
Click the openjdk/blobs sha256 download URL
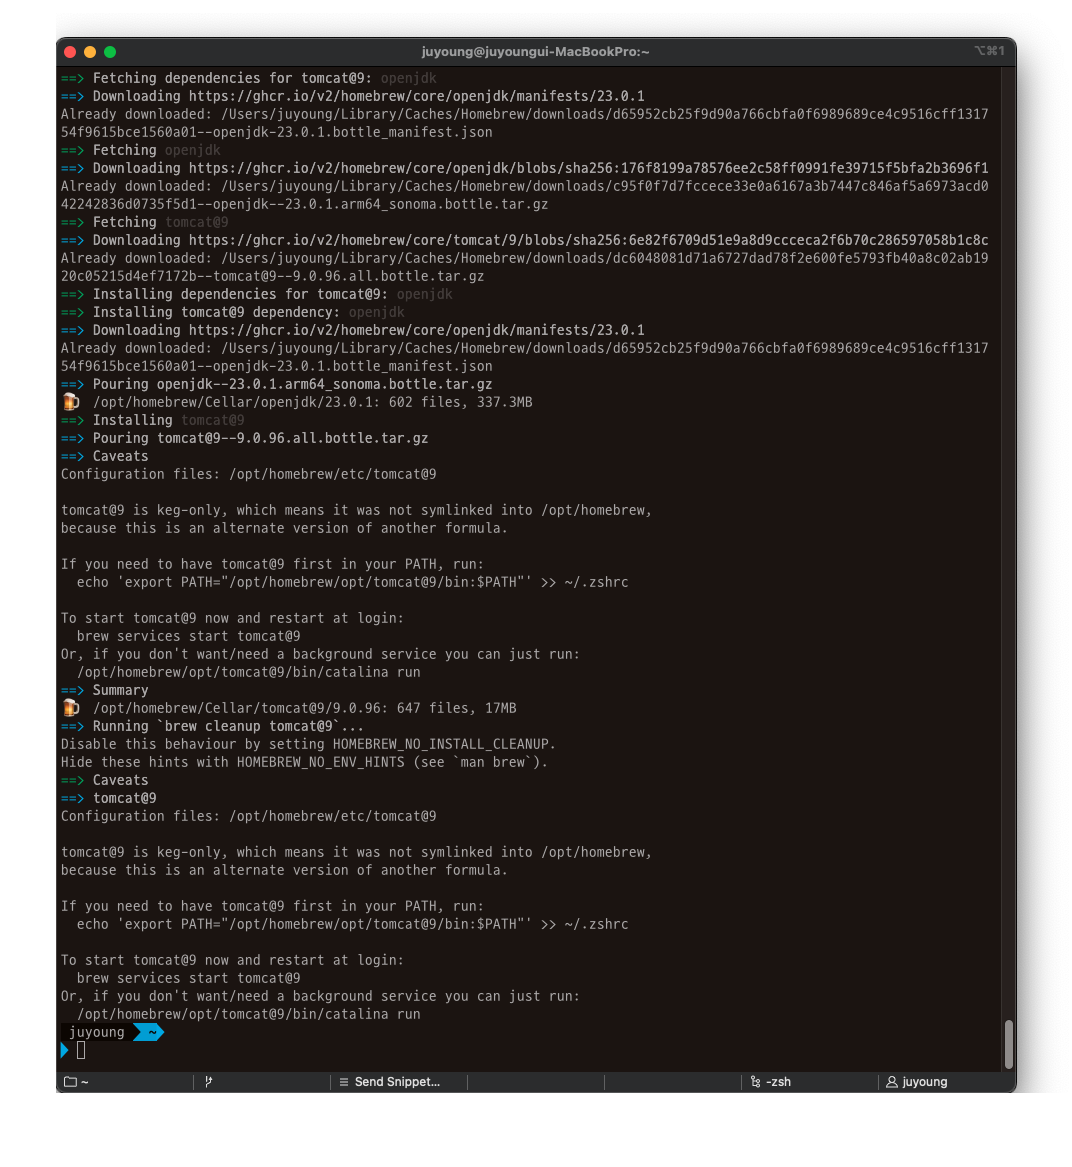588,168
